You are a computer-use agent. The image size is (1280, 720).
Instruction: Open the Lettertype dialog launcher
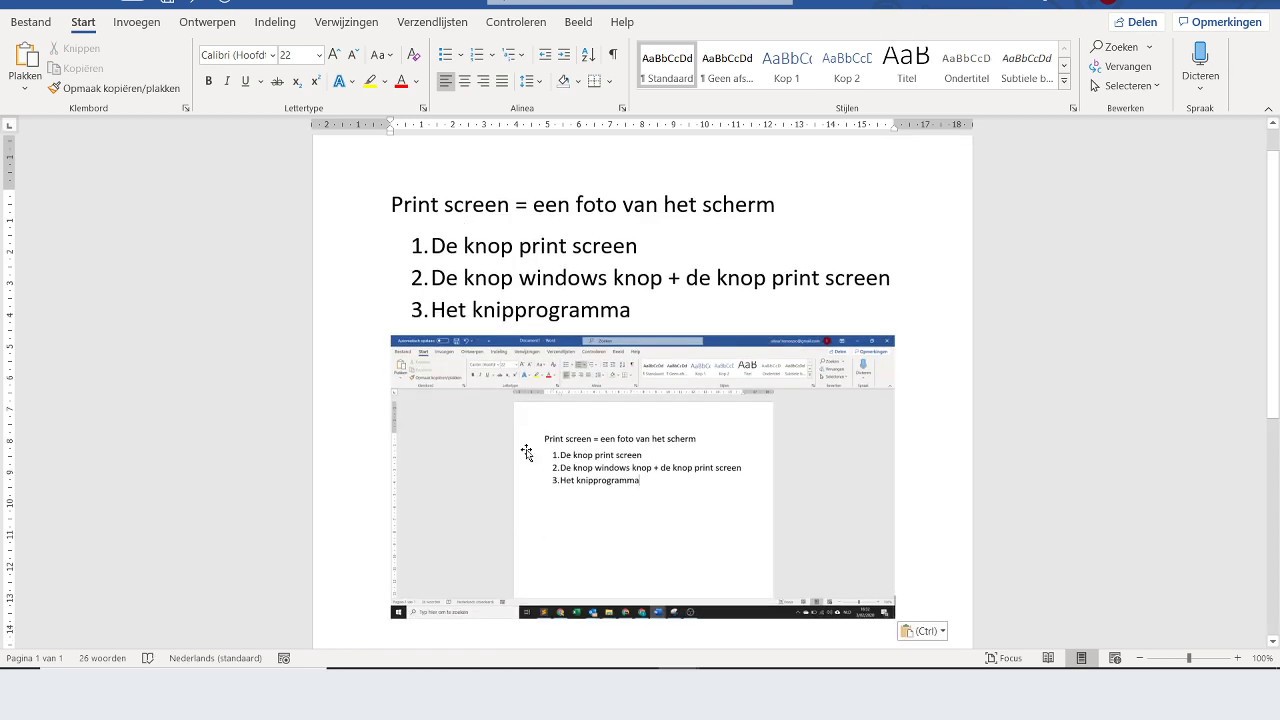pos(424,108)
